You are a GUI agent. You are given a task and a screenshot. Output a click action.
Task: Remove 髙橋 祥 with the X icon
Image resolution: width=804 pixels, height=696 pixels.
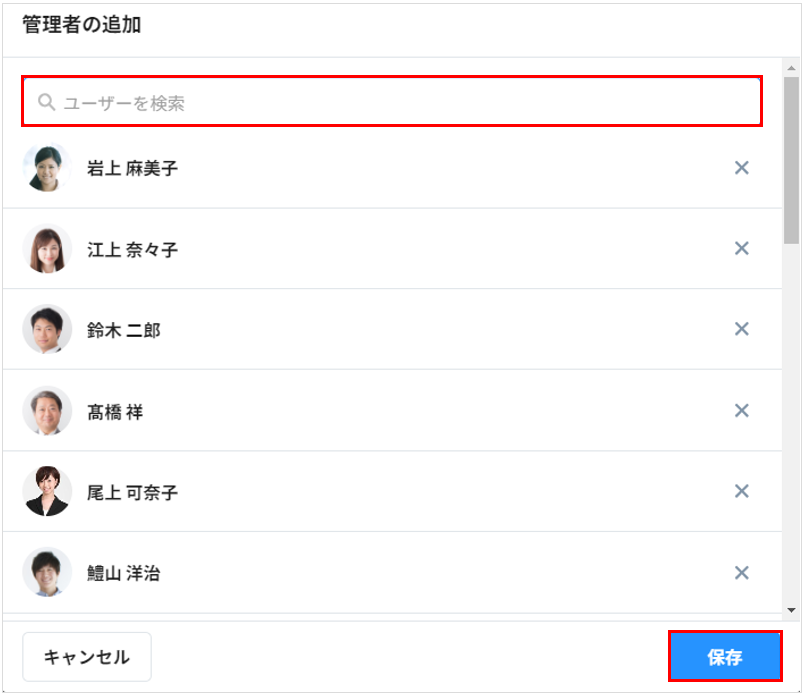[742, 411]
